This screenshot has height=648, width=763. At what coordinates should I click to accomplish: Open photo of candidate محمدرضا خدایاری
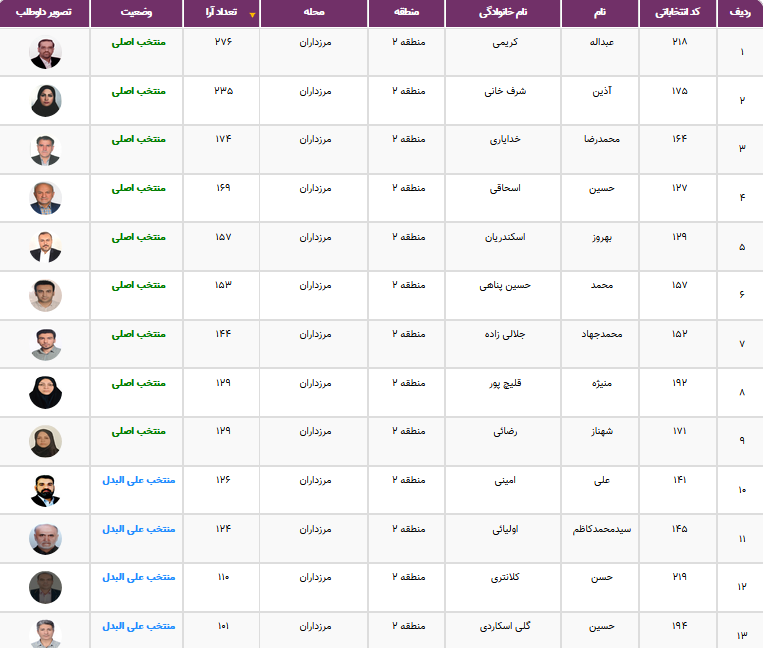point(45,149)
